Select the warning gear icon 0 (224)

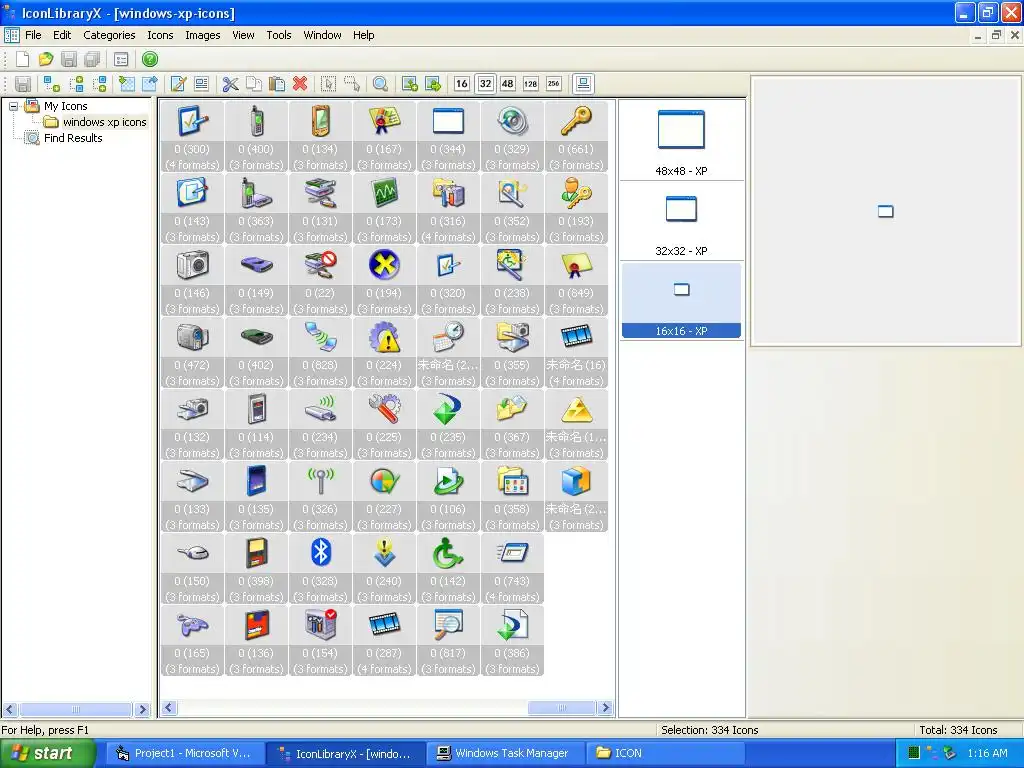(x=385, y=353)
